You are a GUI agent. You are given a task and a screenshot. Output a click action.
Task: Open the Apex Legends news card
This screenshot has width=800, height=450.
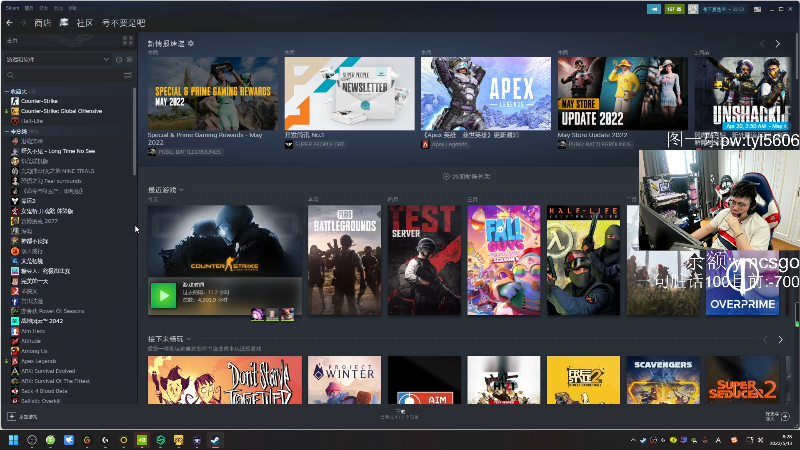pyautogui.click(x=486, y=93)
